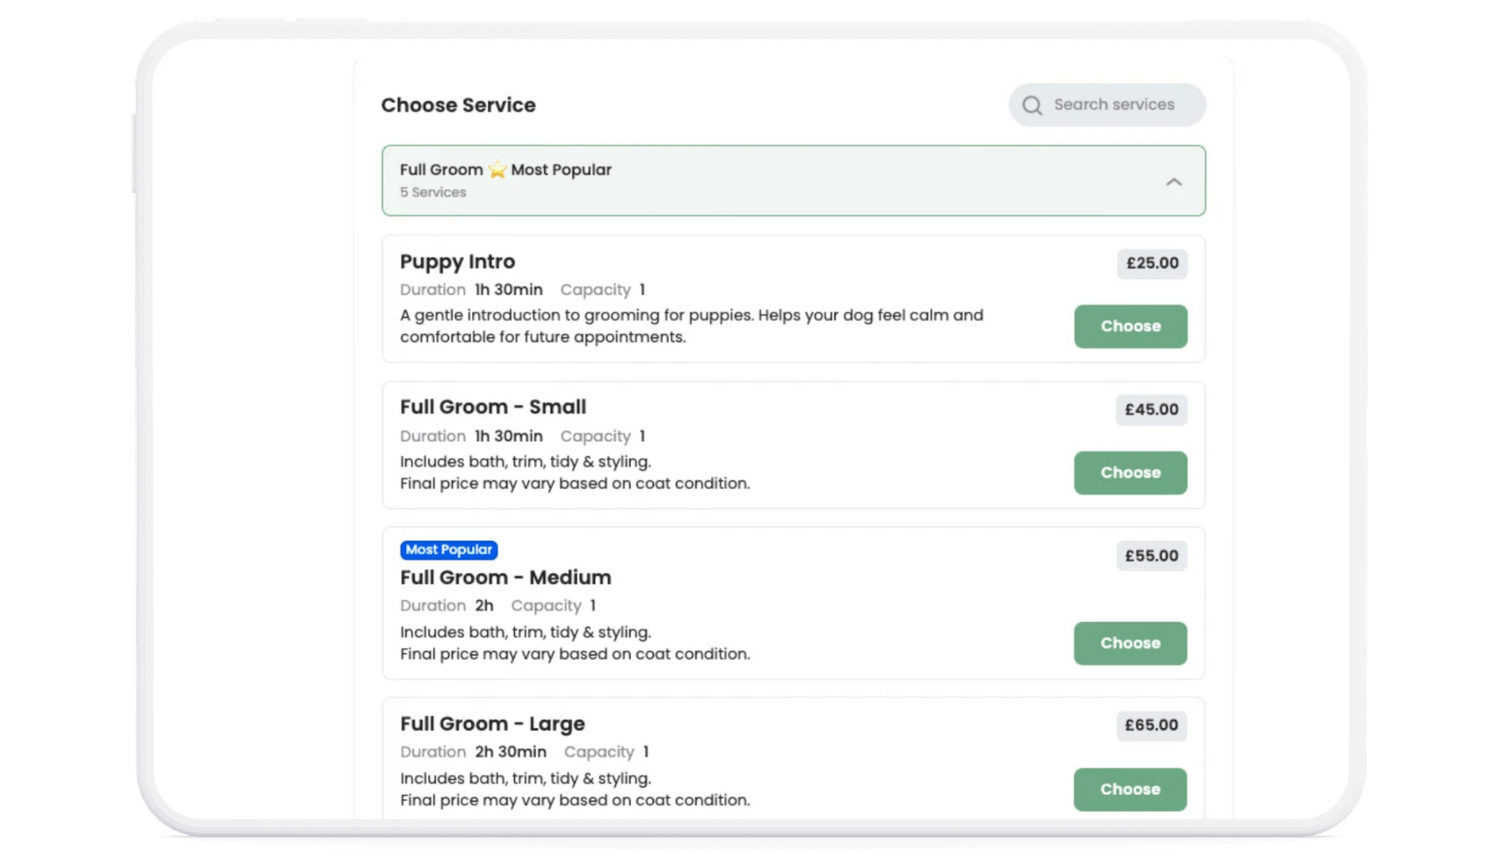Viewport: 1500px width, 857px height.
Task: Choose the Full Groom - Small service
Action: tap(1131, 473)
